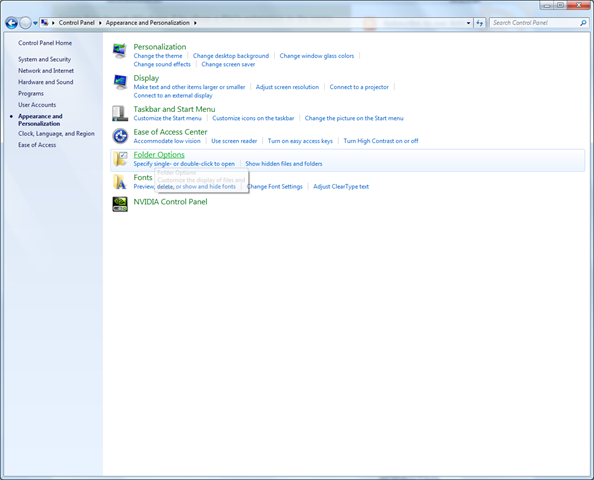
Task: Open Taskbar and Start Menu heading
Action: tap(174, 109)
